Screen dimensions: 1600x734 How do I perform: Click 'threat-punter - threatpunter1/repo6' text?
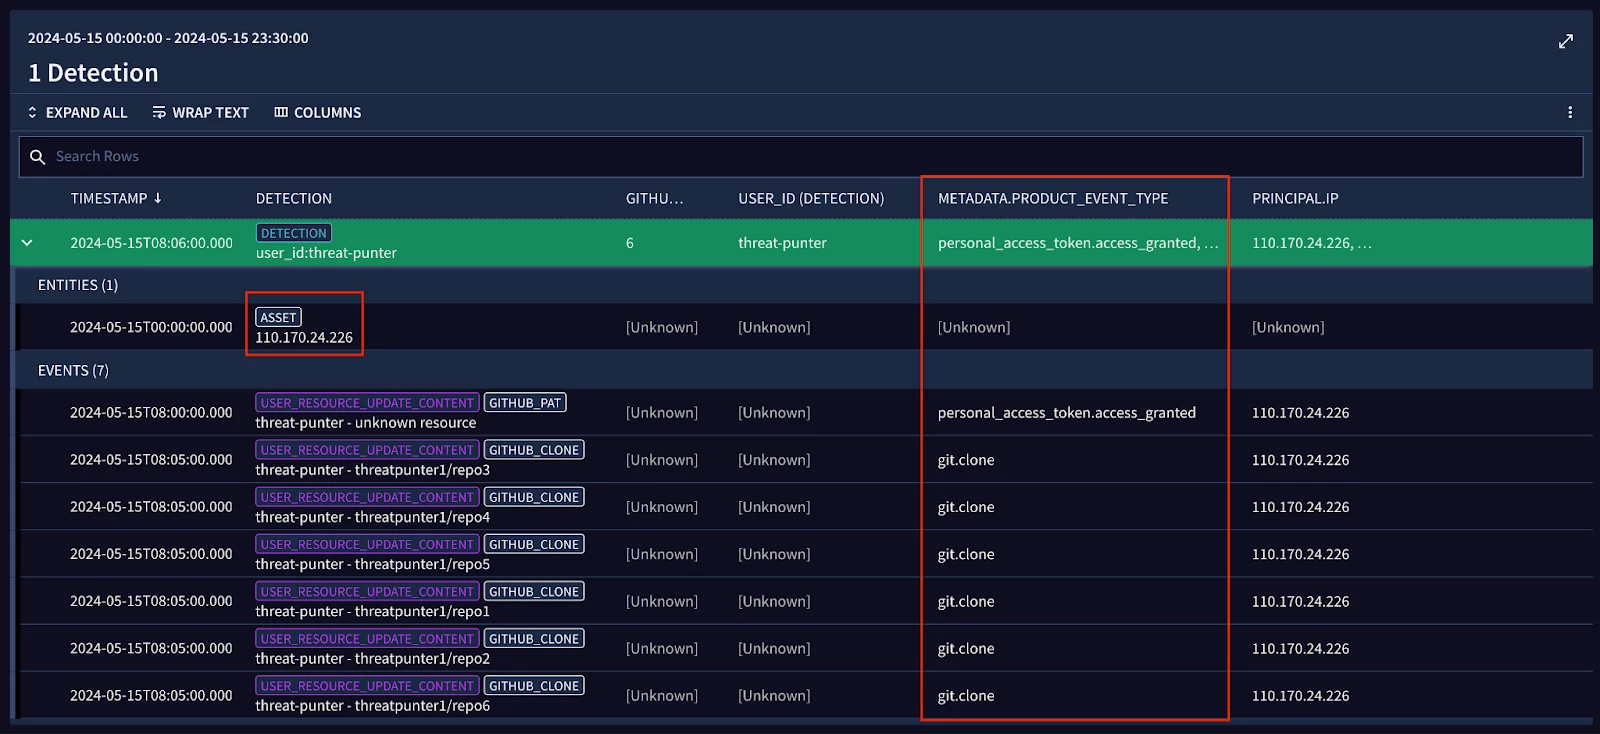pyautogui.click(x=373, y=706)
